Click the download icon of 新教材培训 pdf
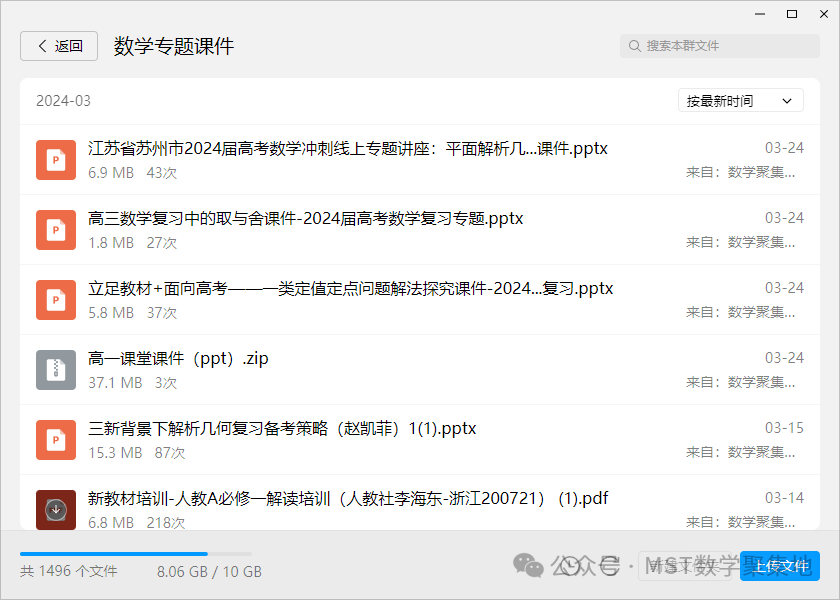The height and width of the screenshot is (600, 840). click(56, 510)
